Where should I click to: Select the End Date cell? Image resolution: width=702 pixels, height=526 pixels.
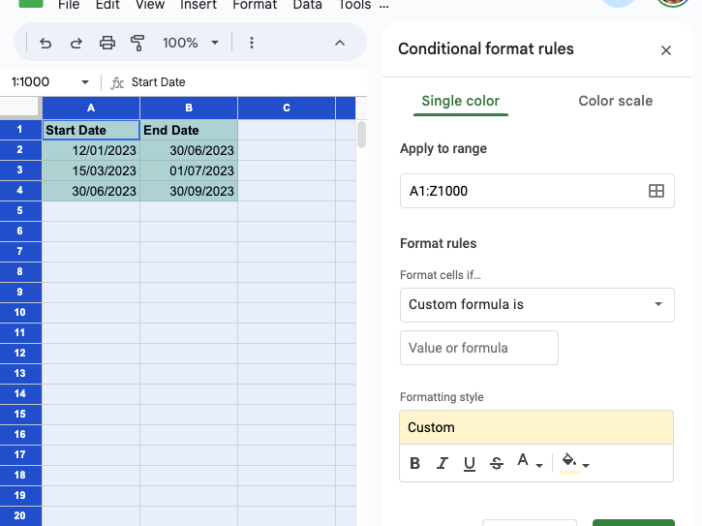pos(188,130)
